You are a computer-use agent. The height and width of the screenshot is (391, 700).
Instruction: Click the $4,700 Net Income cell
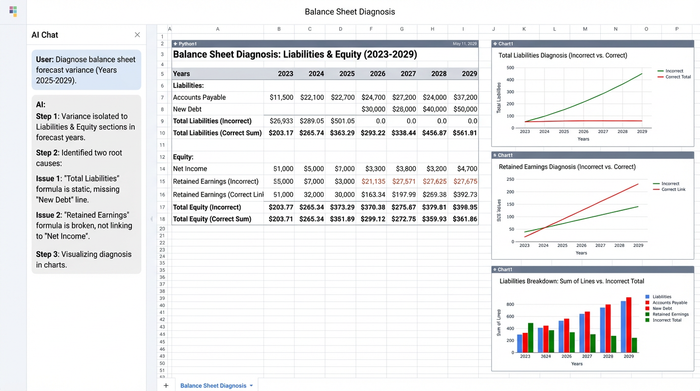(467, 169)
